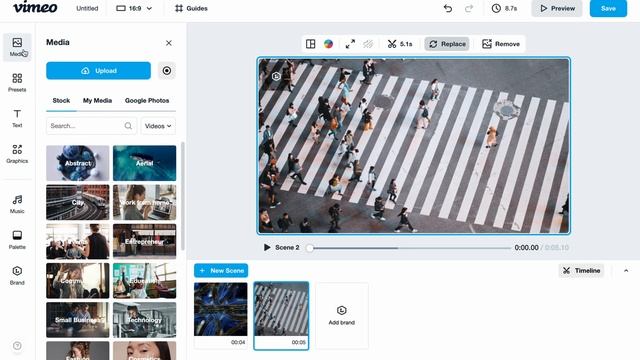Open the Education stock category

[144, 280]
